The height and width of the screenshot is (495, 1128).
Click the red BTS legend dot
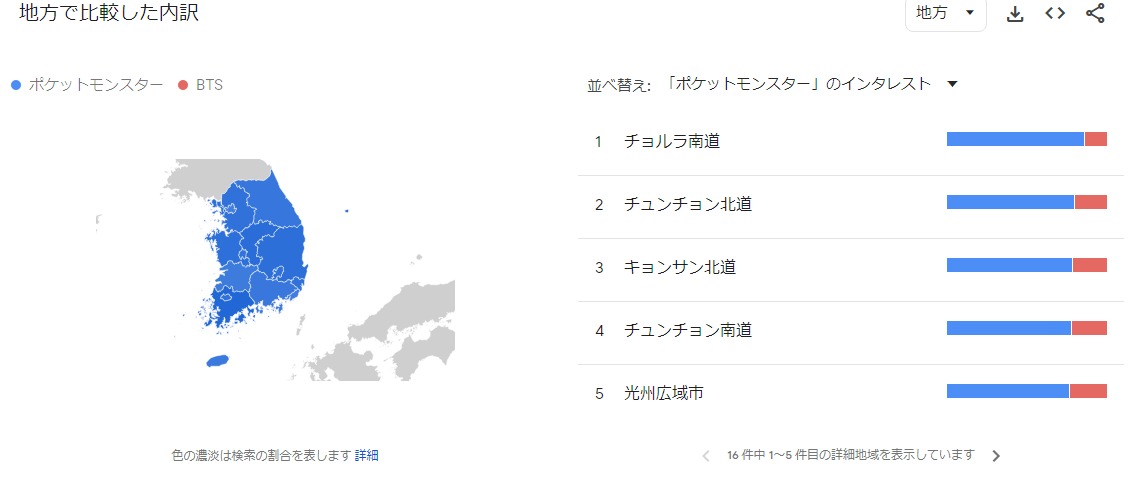click(x=183, y=85)
